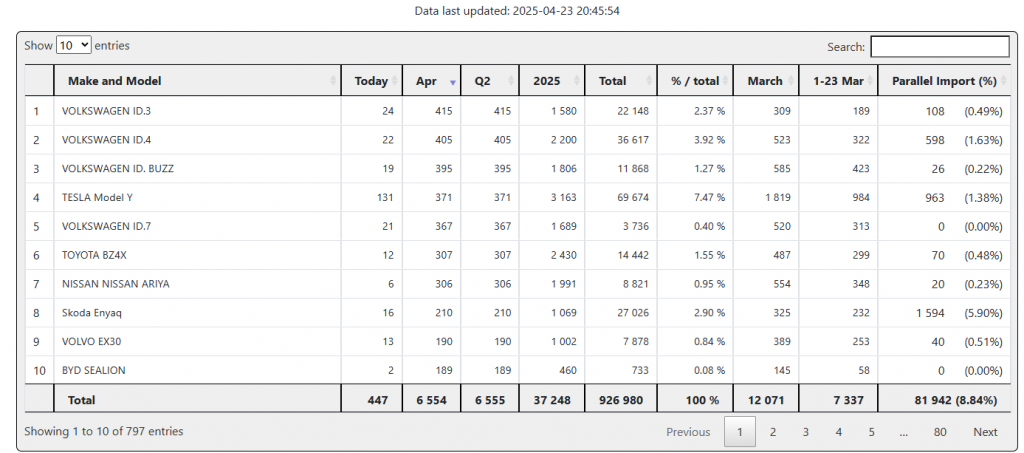Sort by % / total column
Image resolution: width=1024 pixels, height=453 pixels.
coord(694,81)
